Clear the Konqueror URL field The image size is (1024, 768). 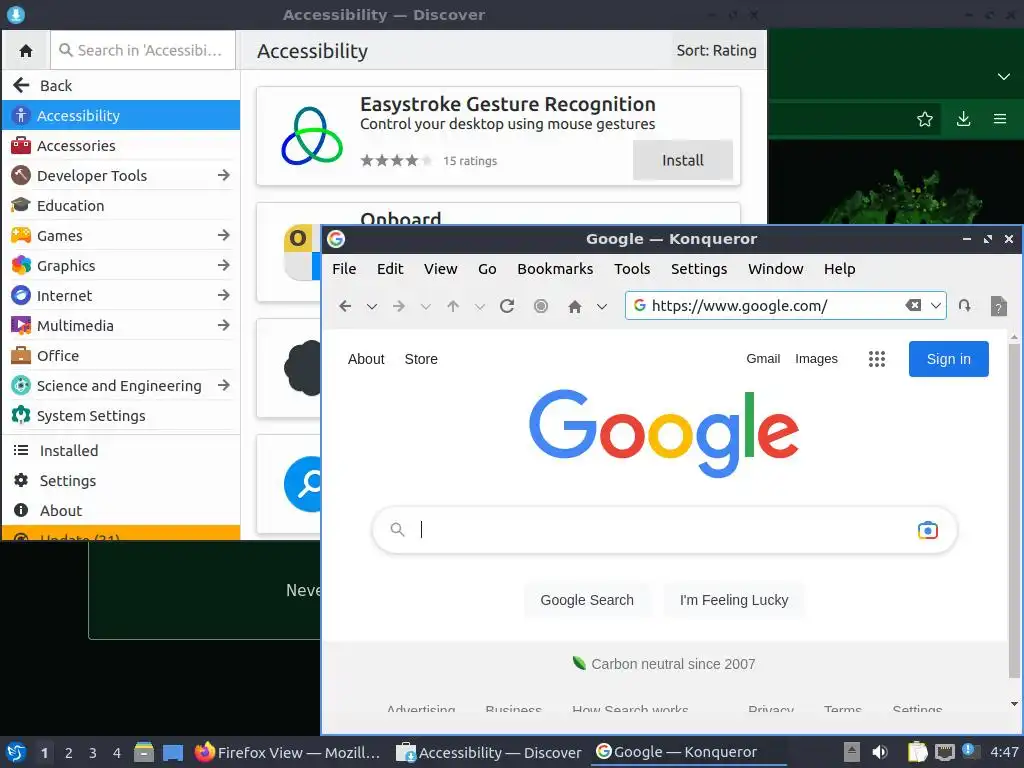[x=913, y=305]
